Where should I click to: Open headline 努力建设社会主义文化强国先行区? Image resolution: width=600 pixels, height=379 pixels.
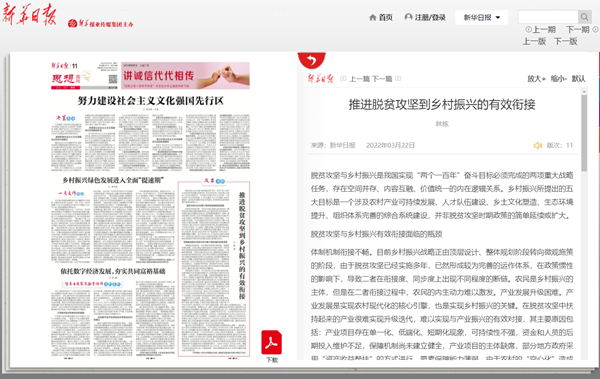coord(150,101)
